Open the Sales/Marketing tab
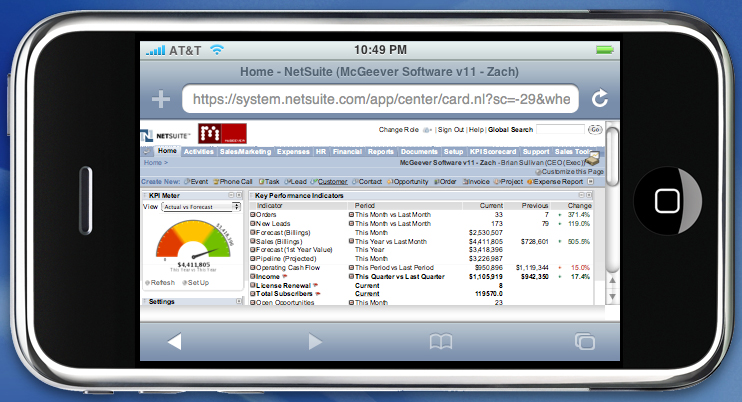This screenshot has height=402, width=742. [x=245, y=152]
